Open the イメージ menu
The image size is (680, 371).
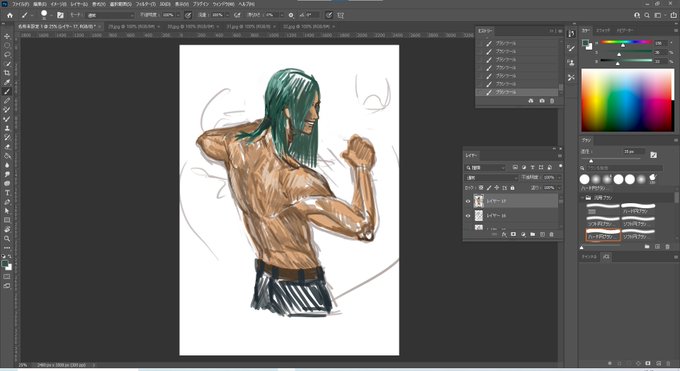tap(58, 4)
